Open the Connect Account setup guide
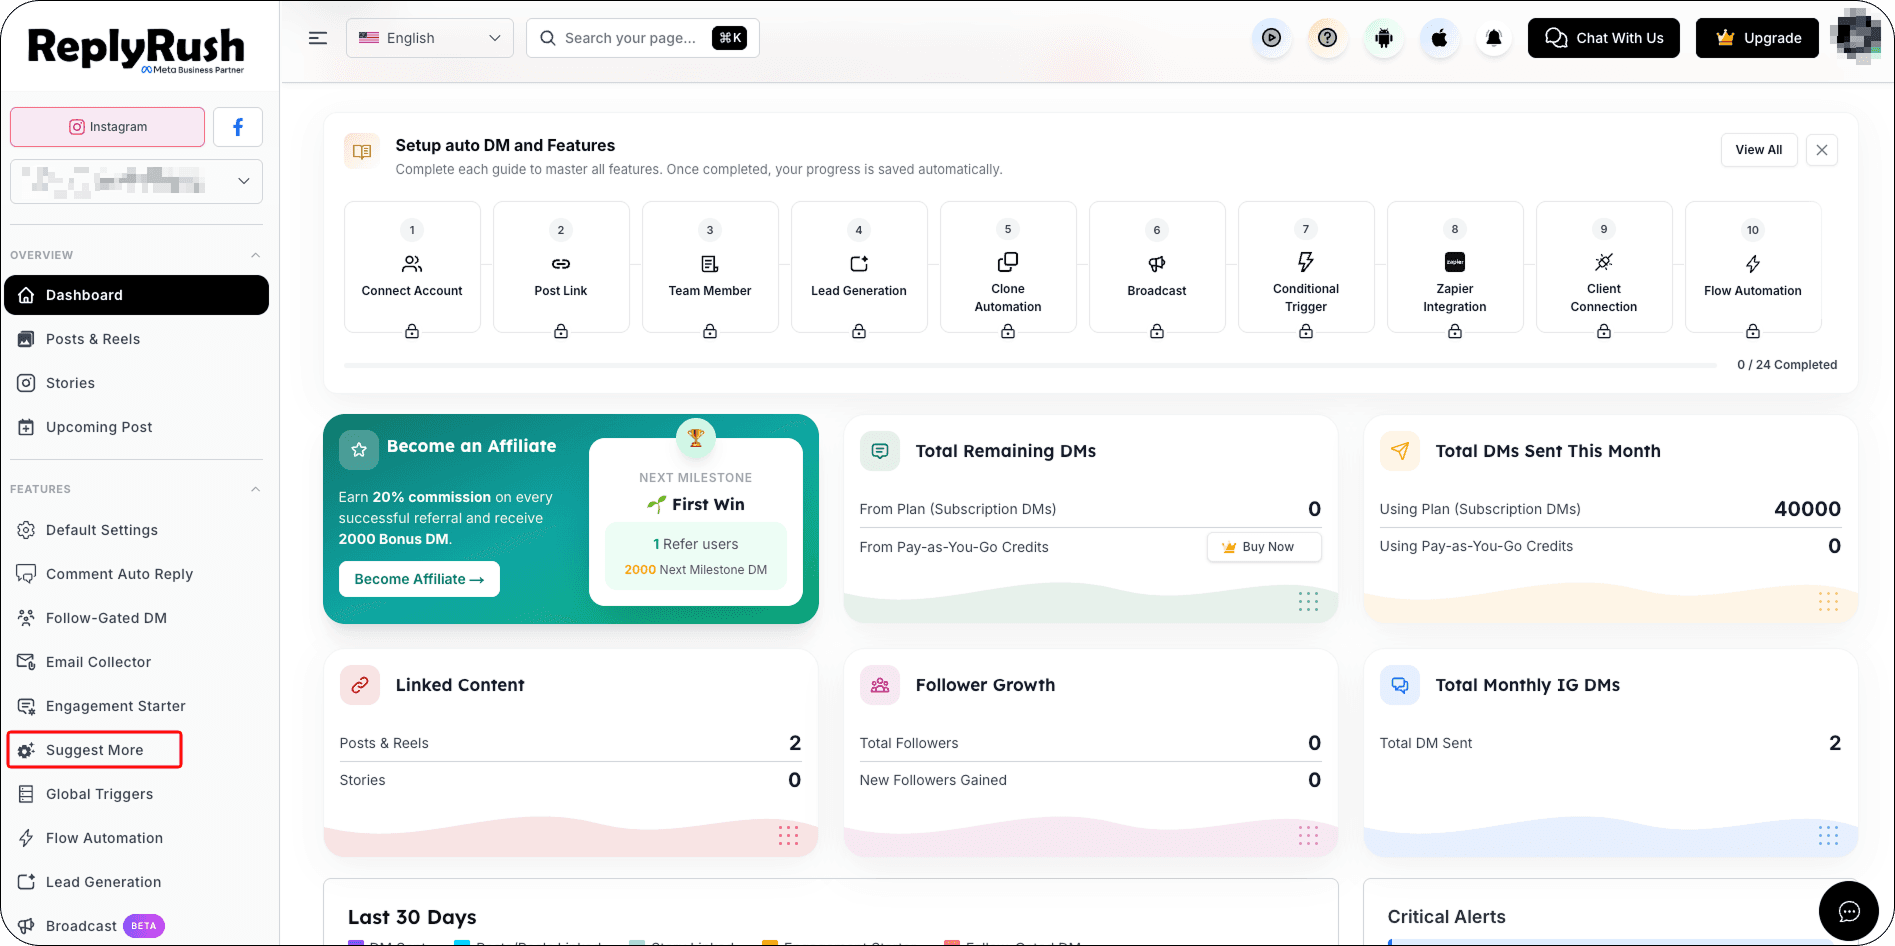 412,267
